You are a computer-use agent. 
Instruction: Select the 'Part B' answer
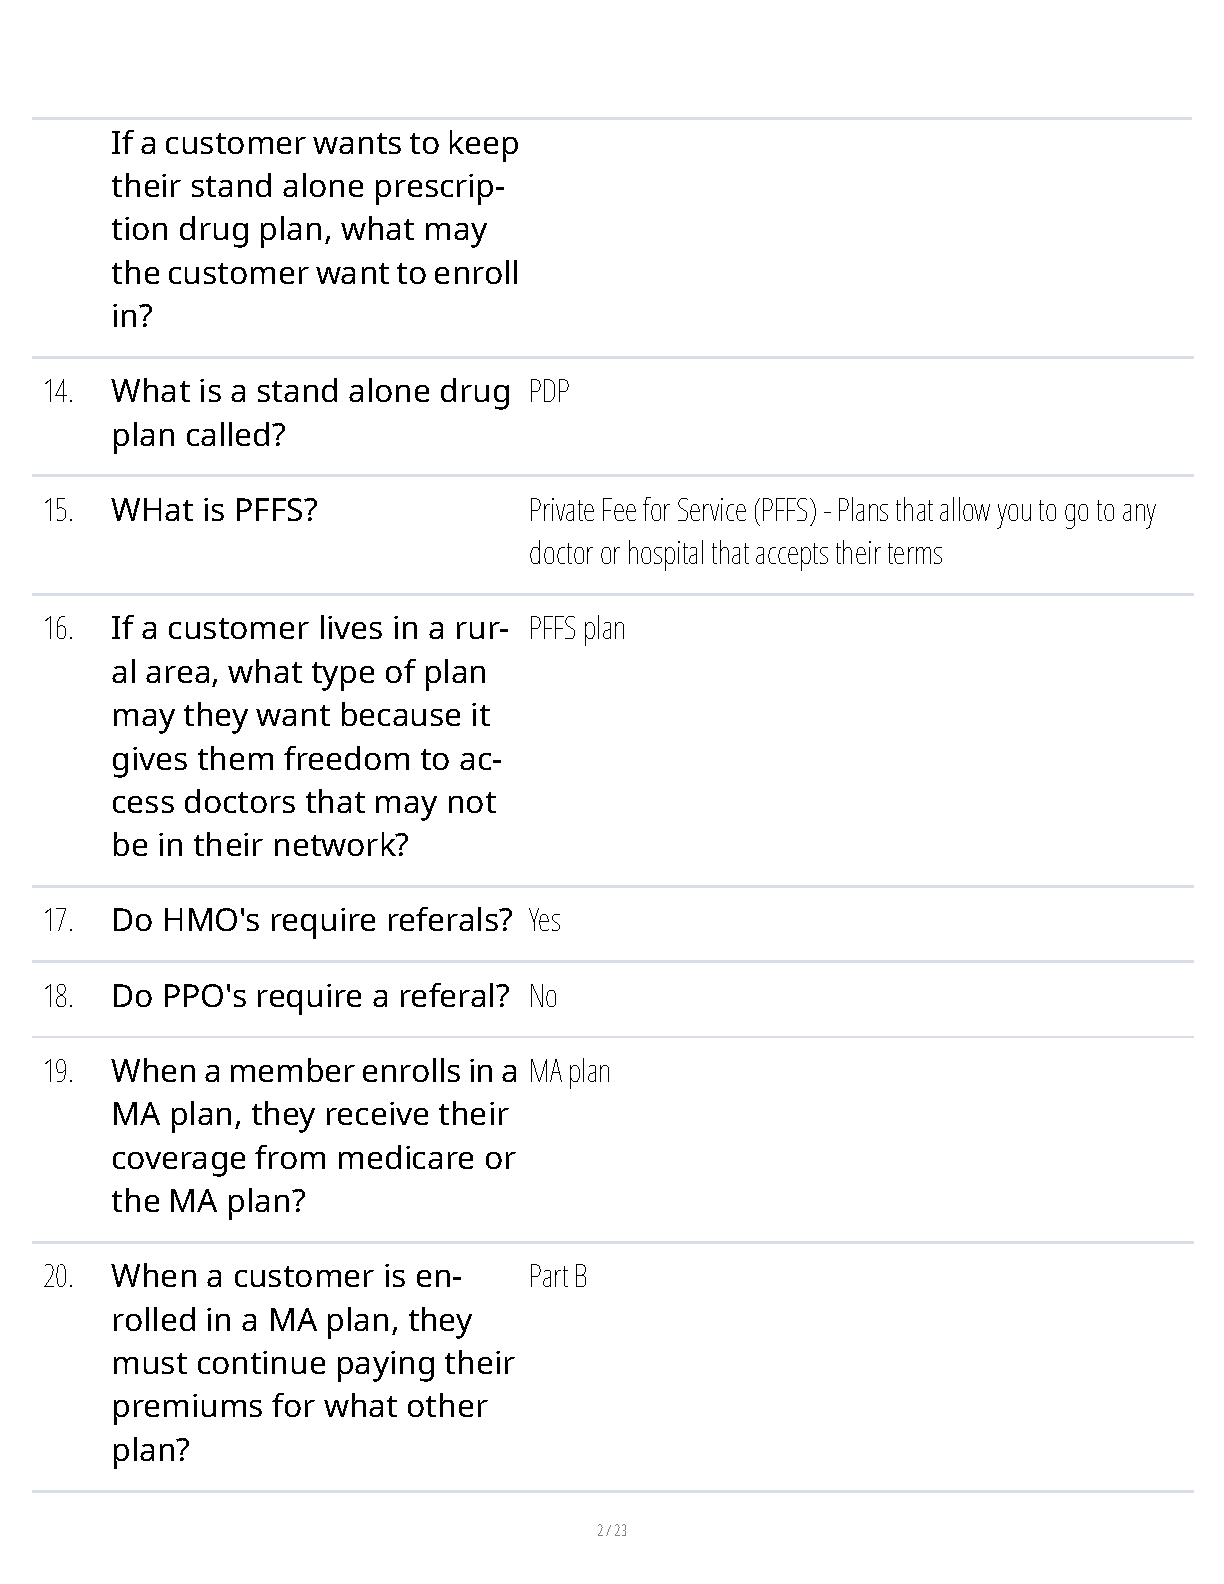click(x=558, y=1277)
